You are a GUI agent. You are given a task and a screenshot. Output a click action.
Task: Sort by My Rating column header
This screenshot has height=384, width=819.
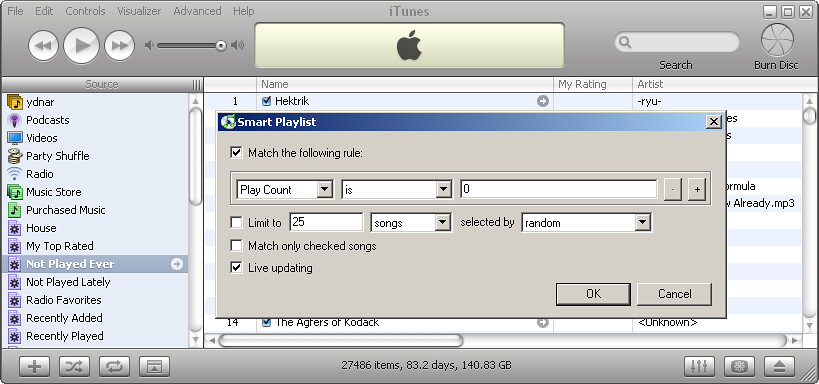(593, 84)
